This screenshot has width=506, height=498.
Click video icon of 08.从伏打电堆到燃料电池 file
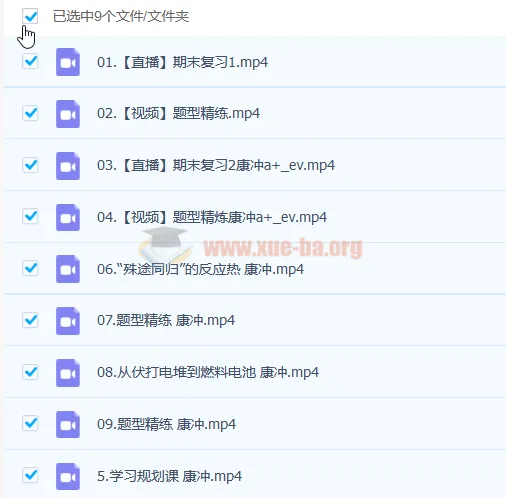click(x=68, y=373)
